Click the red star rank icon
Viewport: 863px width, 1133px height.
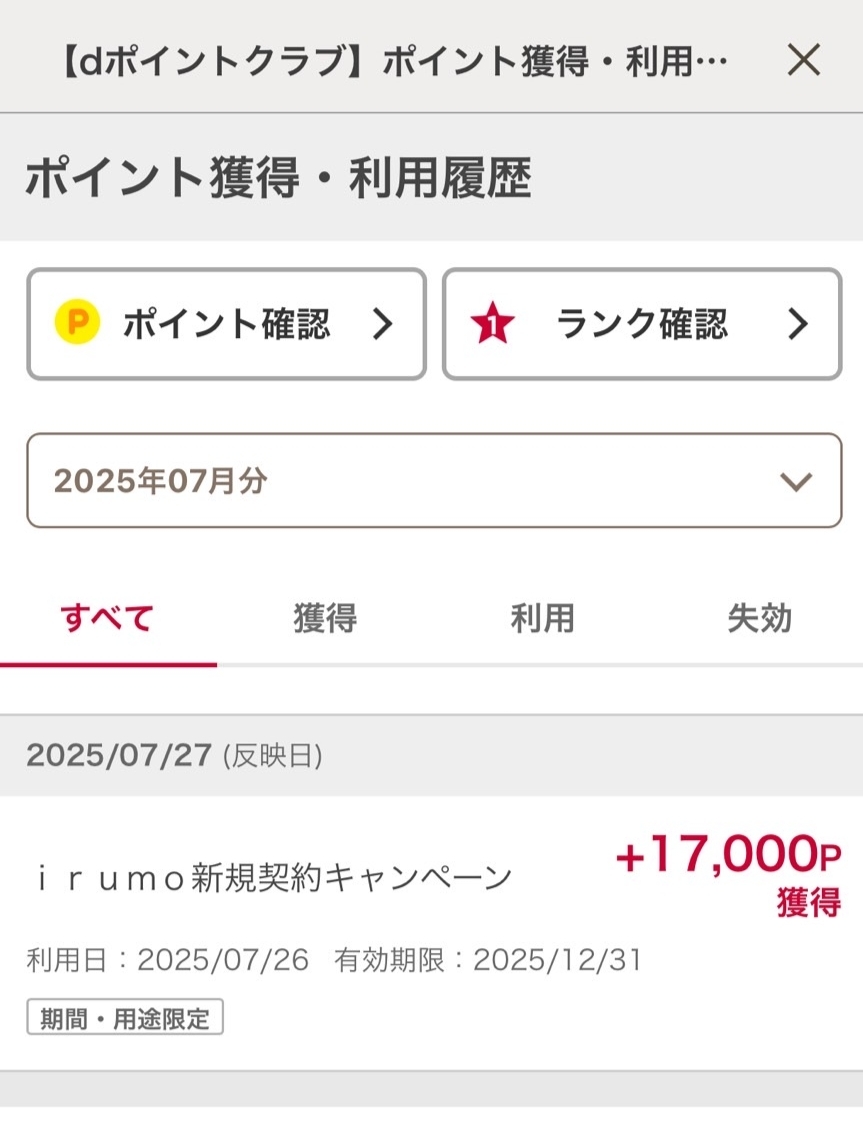point(492,324)
